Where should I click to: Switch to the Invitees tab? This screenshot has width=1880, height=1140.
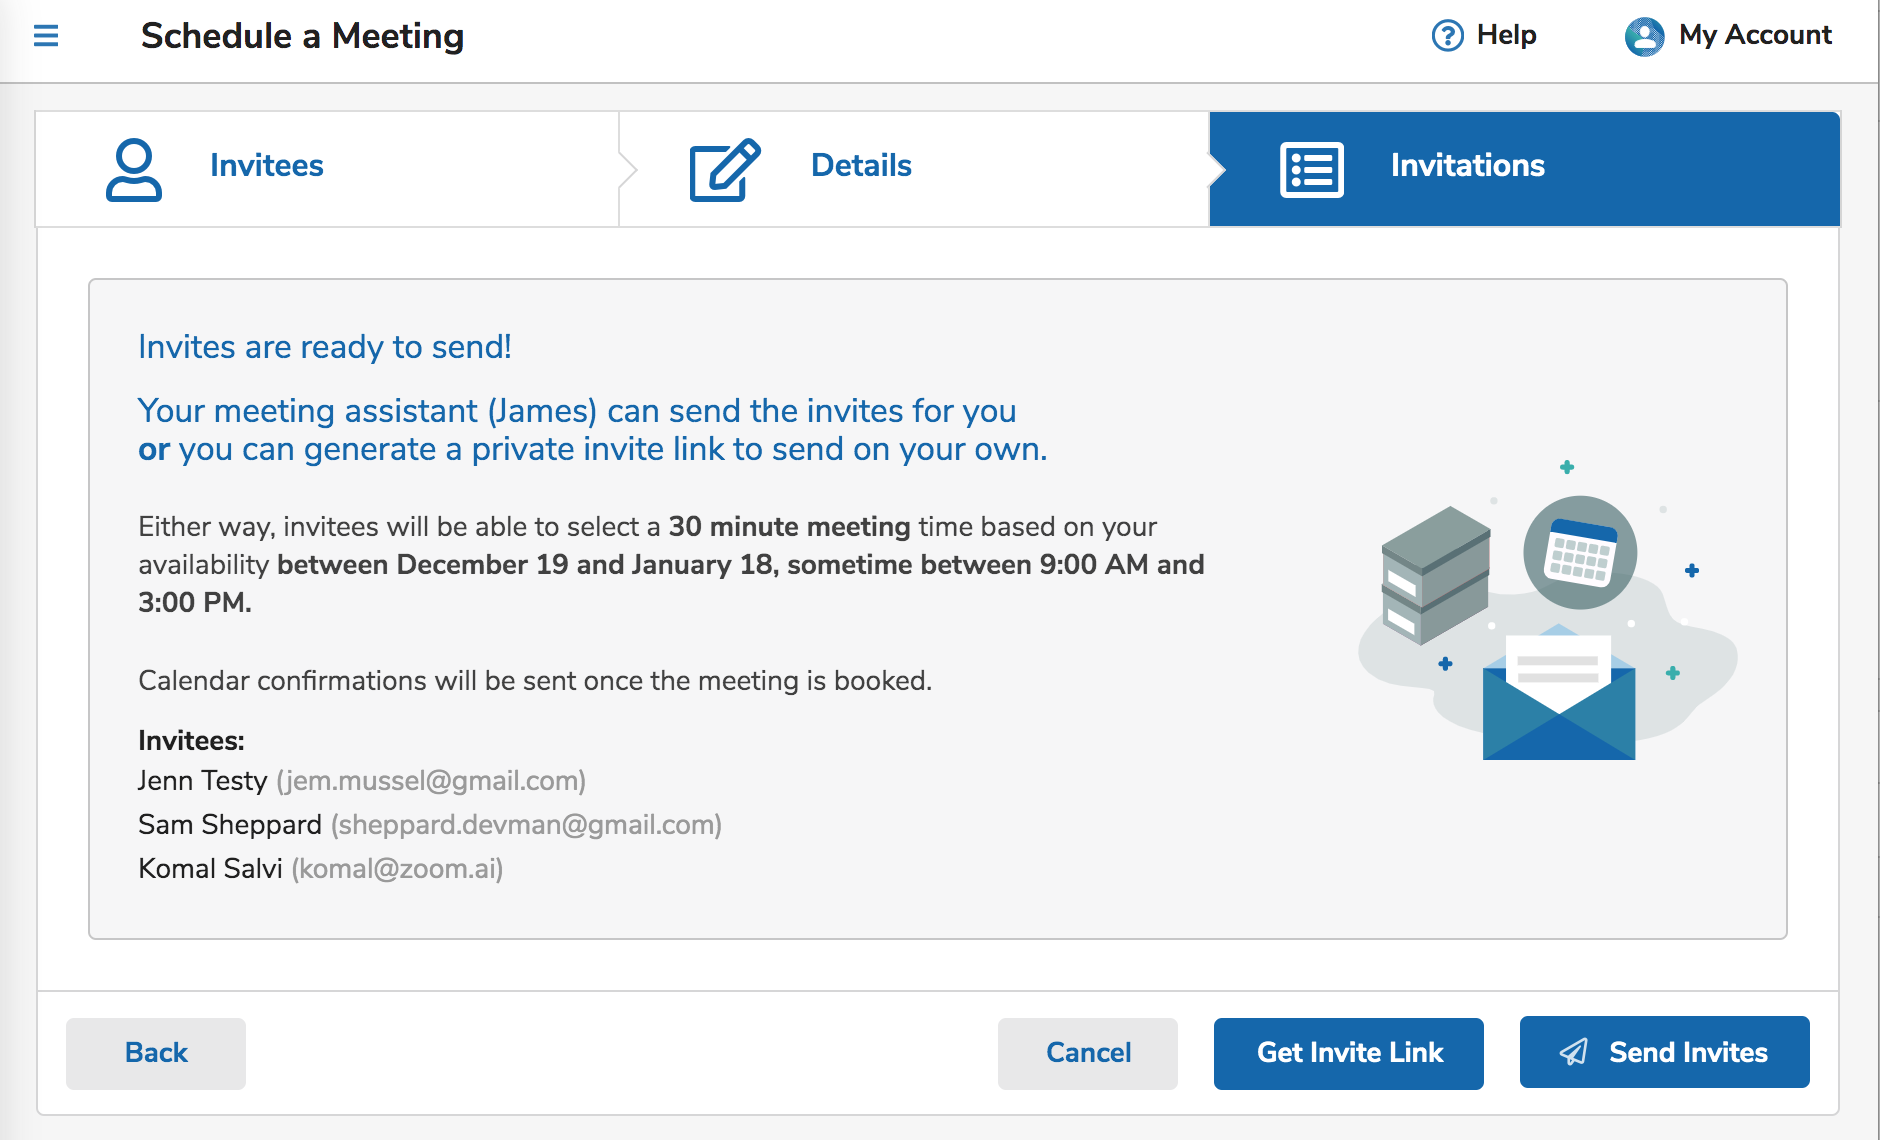tap(266, 165)
